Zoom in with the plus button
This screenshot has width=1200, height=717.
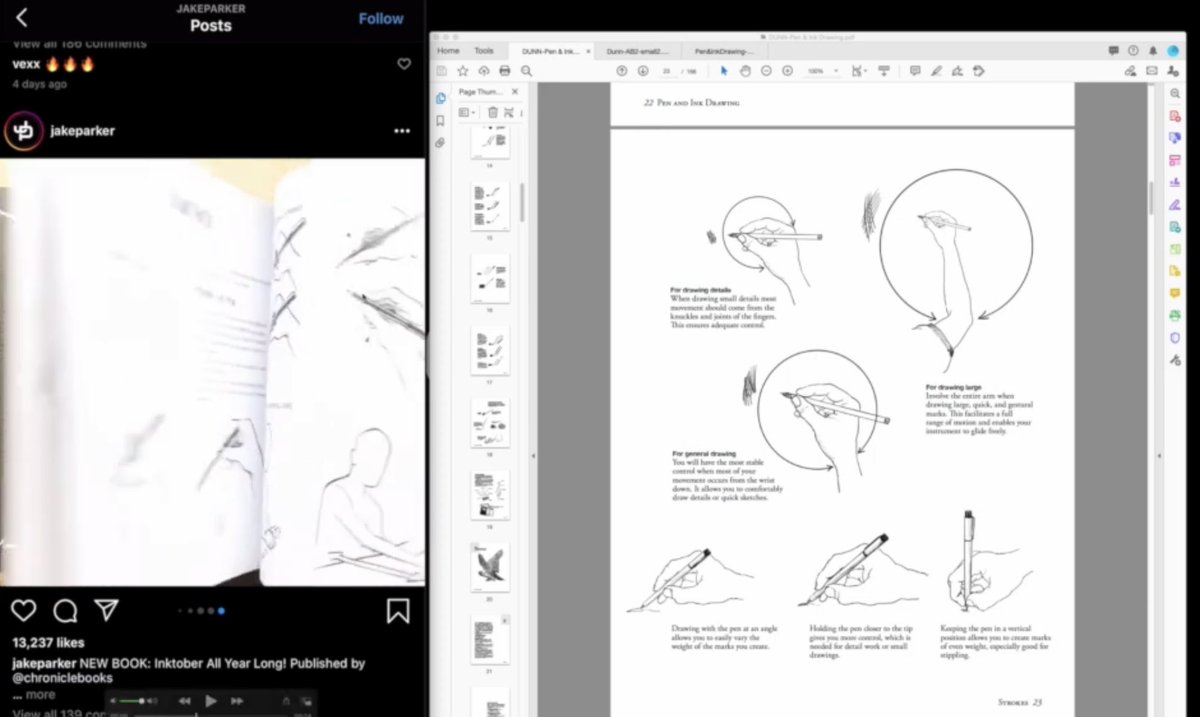coord(787,71)
